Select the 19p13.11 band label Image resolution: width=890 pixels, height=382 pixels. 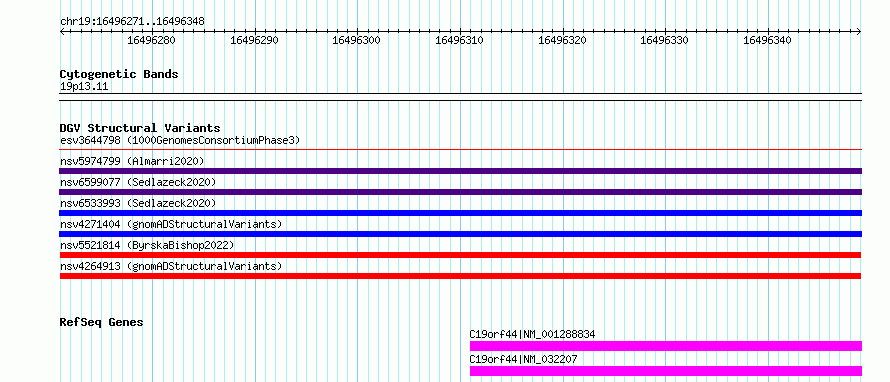point(84,87)
